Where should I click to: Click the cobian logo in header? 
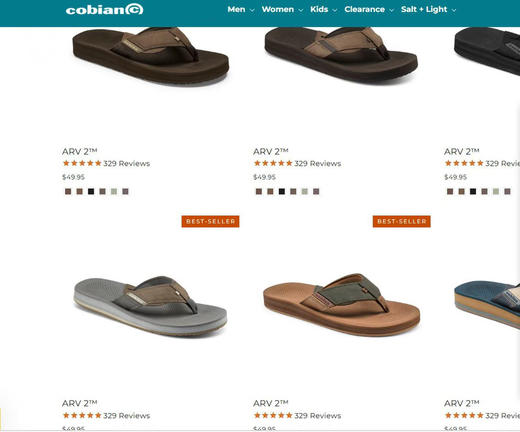[x=104, y=9]
